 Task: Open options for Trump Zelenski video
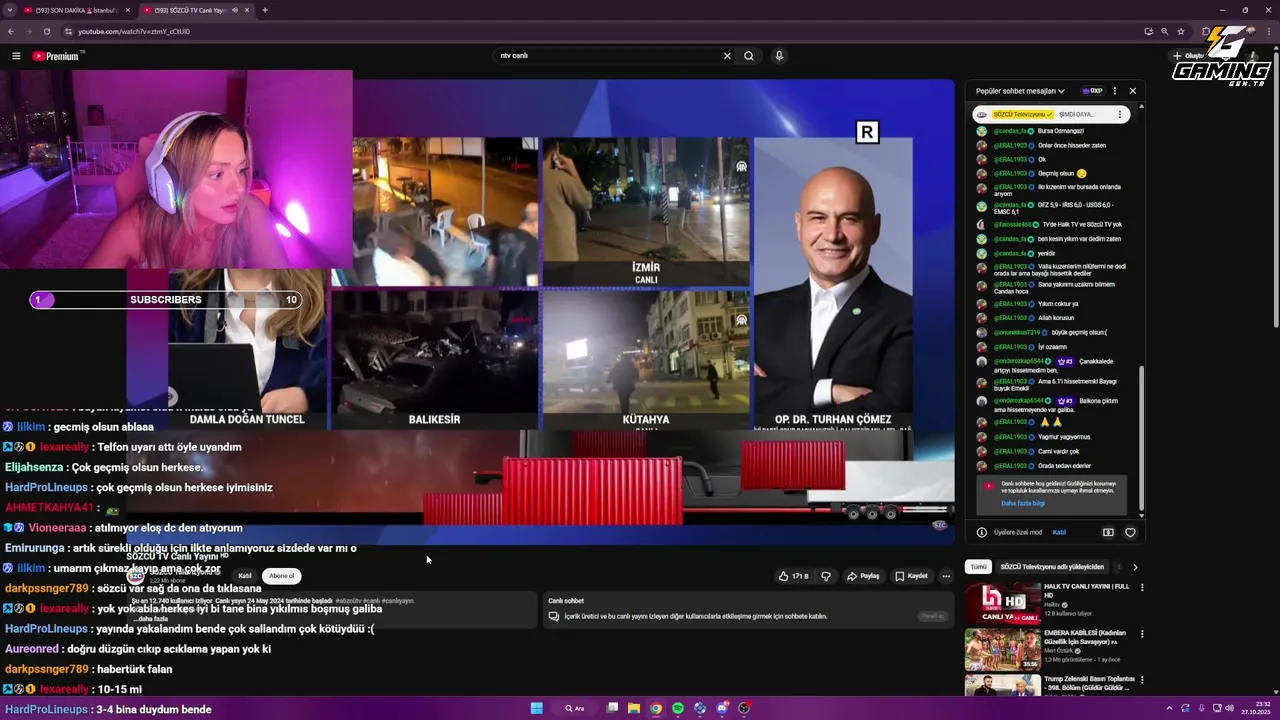(1142, 680)
